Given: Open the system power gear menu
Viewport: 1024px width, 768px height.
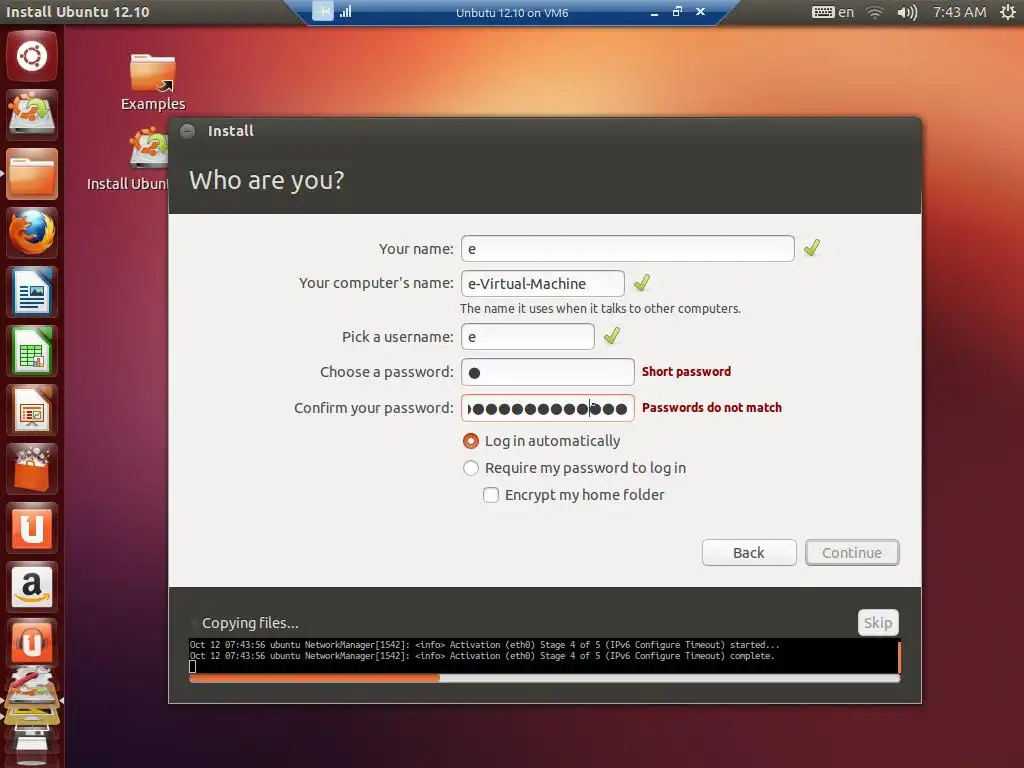Looking at the screenshot, I should 1008,12.
